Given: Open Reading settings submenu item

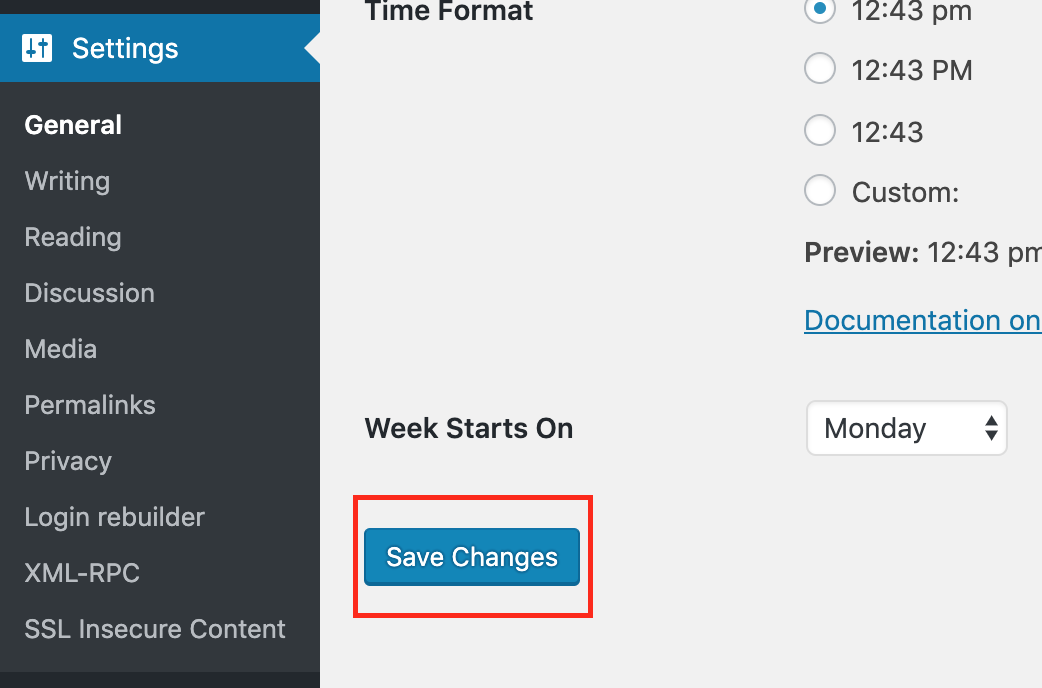Looking at the screenshot, I should (73, 237).
